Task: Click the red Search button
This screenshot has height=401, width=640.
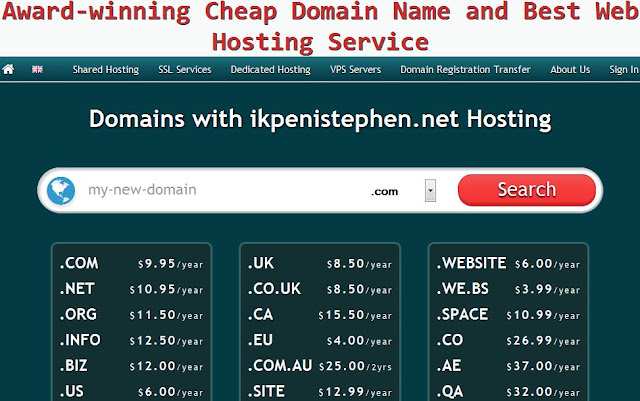Action: tap(527, 190)
